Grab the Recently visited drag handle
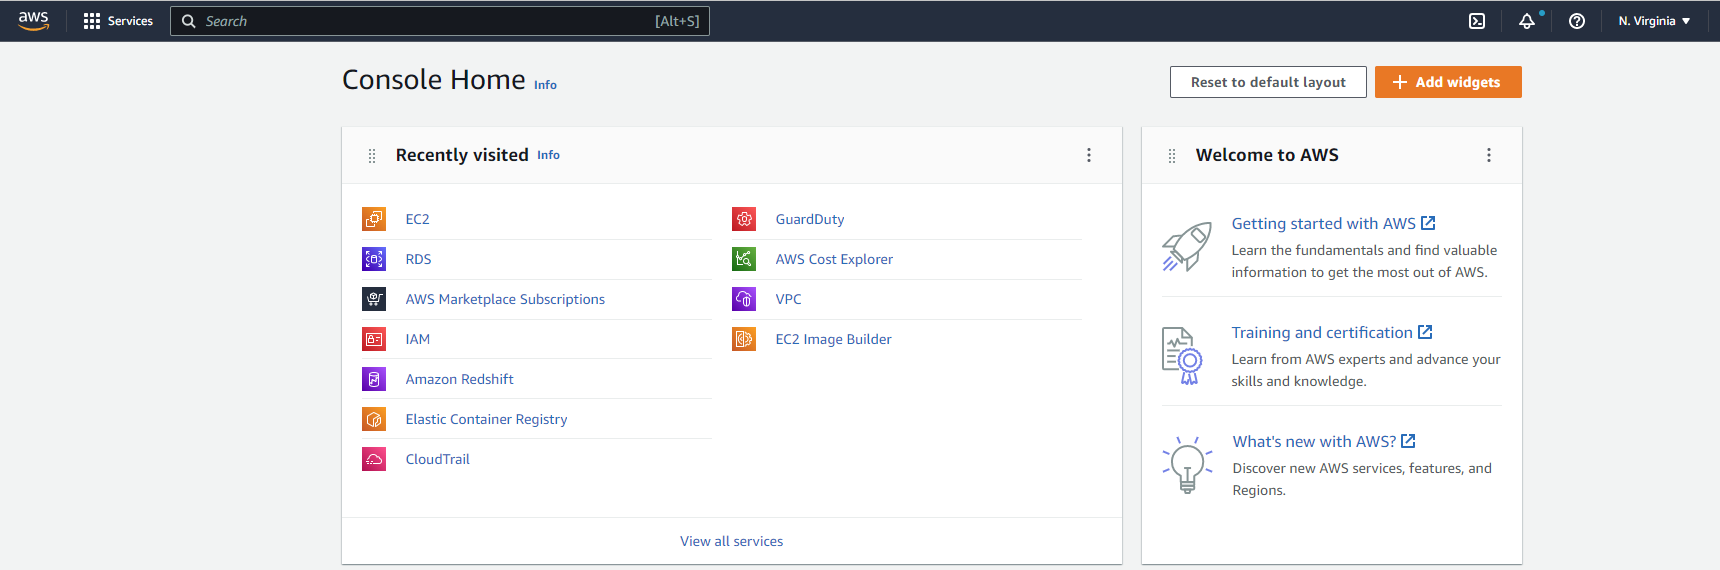The image size is (1720, 570). pos(372,155)
